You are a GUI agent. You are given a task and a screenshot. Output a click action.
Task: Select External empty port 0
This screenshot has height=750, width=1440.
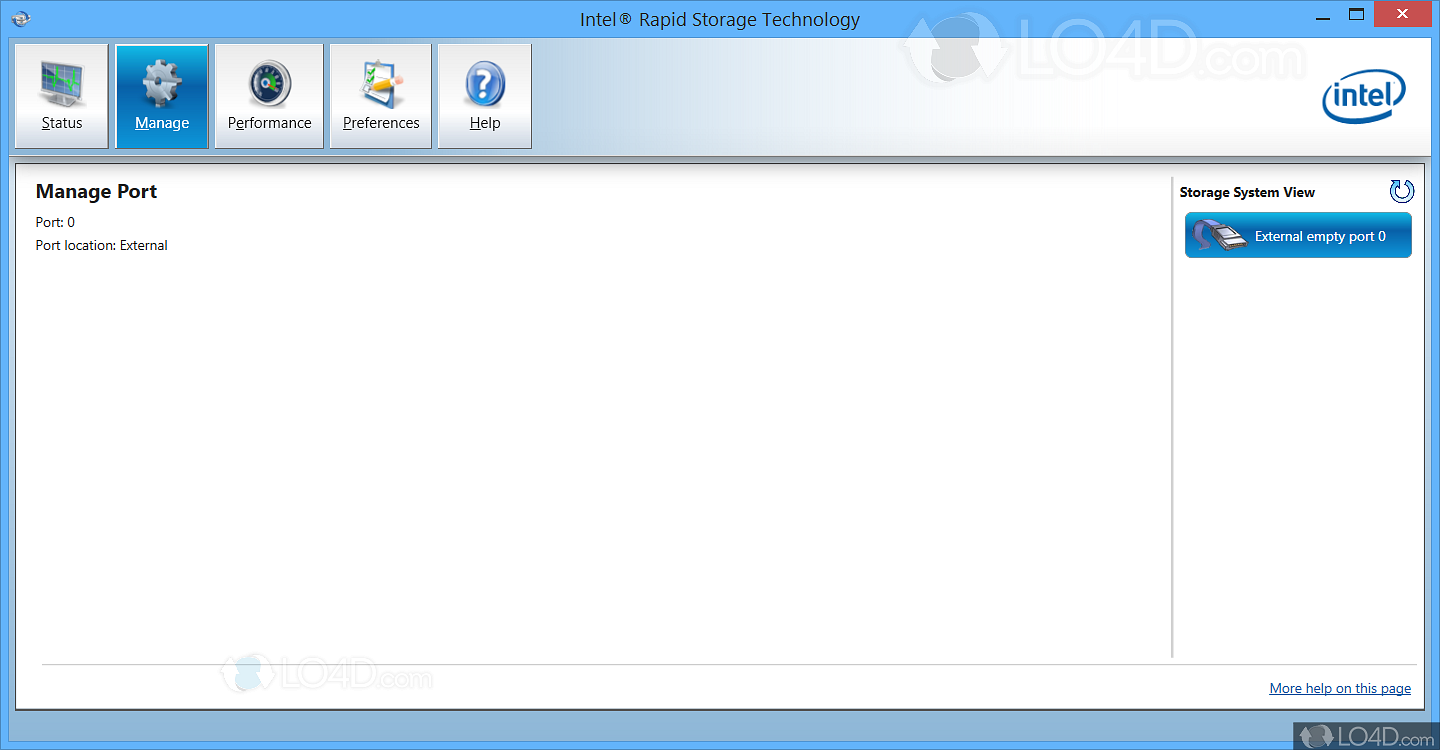click(x=1298, y=236)
